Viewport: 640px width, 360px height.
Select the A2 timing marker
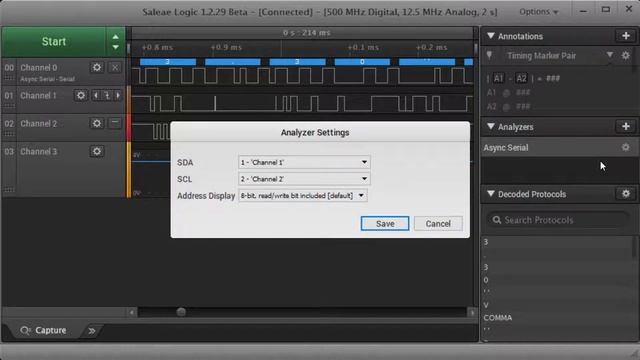coord(521,78)
